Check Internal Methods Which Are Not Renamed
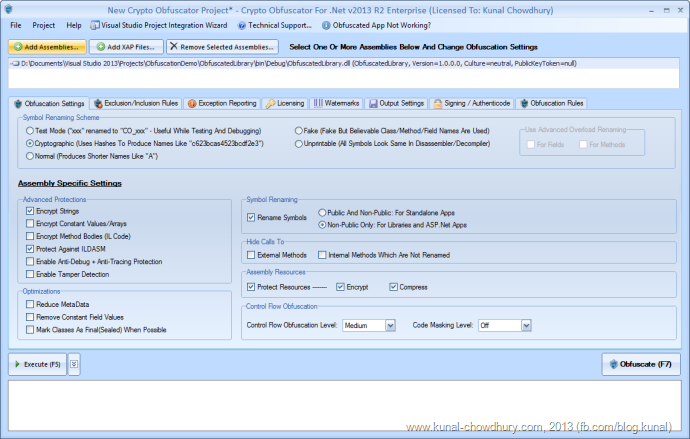 [x=323, y=255]
